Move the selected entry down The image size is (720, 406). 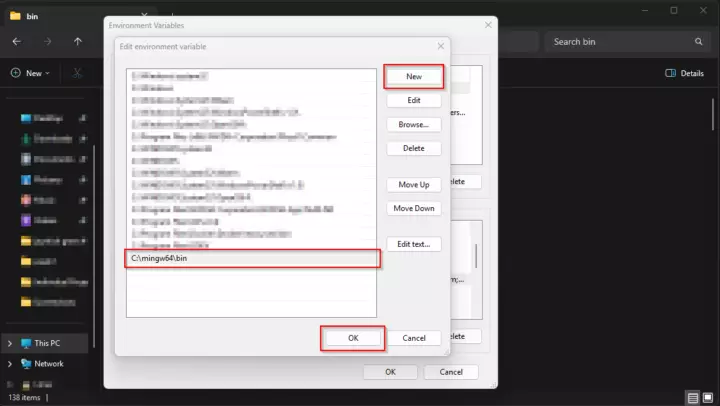coord(413,208)
